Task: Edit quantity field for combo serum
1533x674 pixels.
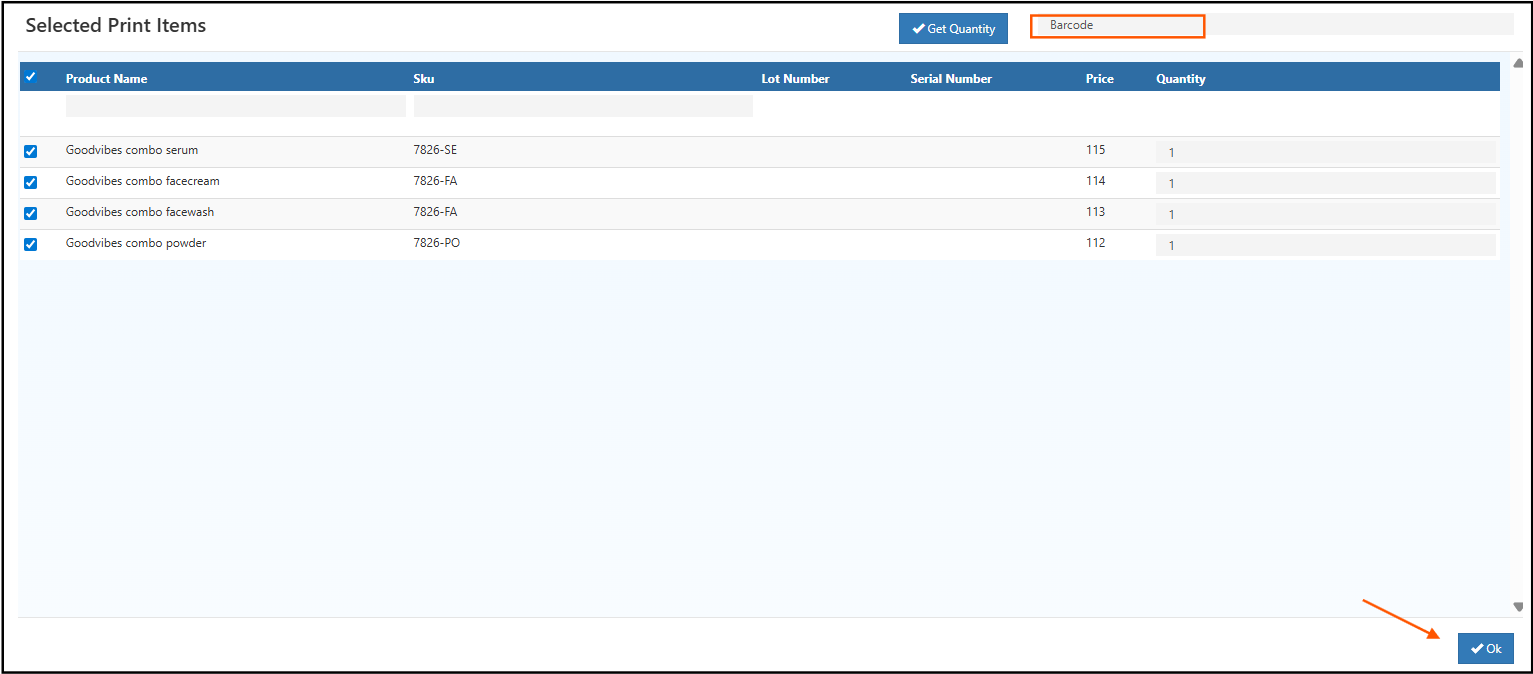Action: (1325, 152)
